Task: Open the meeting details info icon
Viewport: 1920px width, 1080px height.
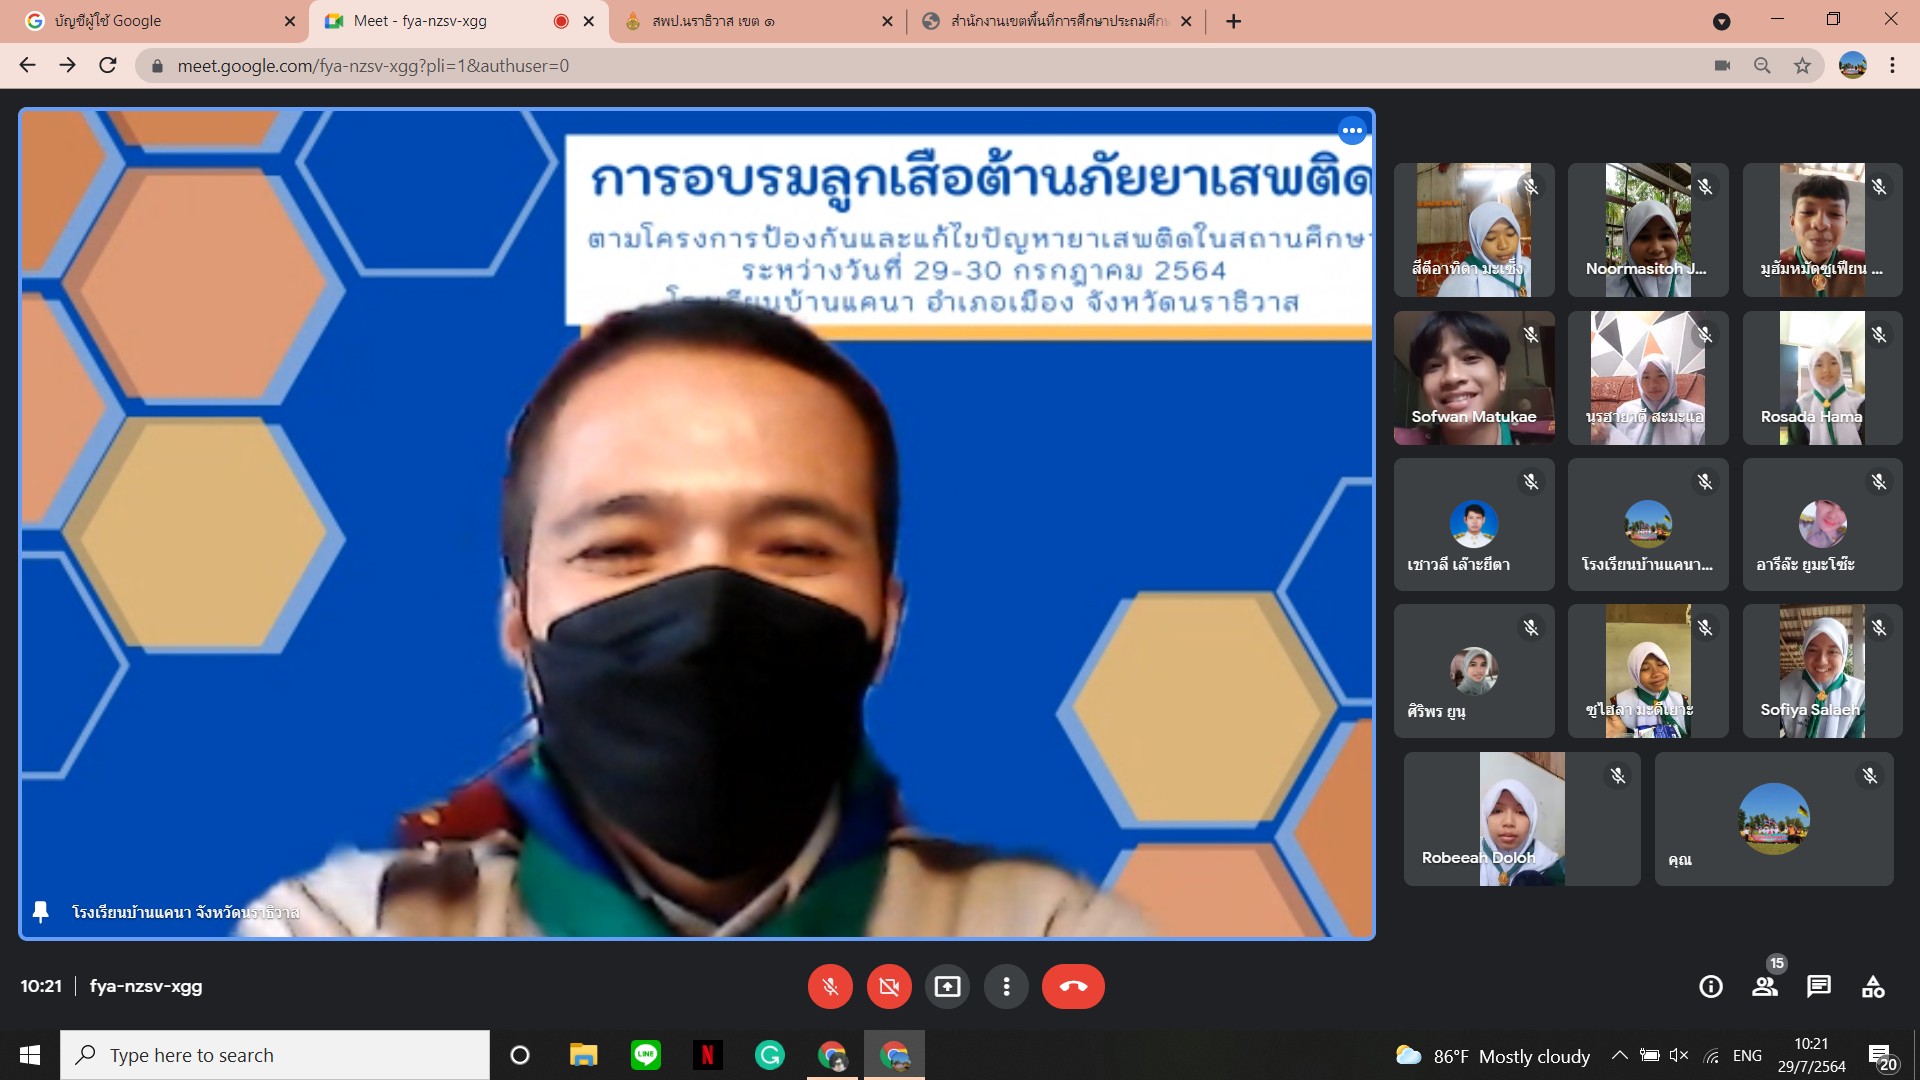Action: pos(1711,987)
